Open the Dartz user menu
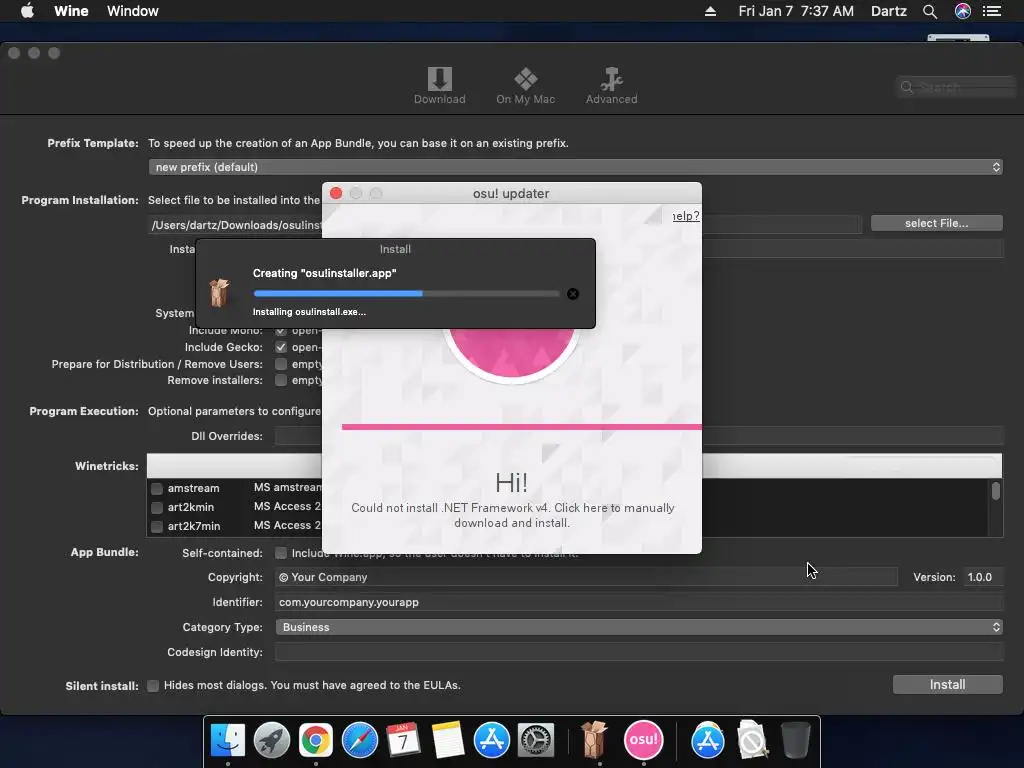Image resolution: width=1024 pixels, height=768 pixels. tap(889, 11)
